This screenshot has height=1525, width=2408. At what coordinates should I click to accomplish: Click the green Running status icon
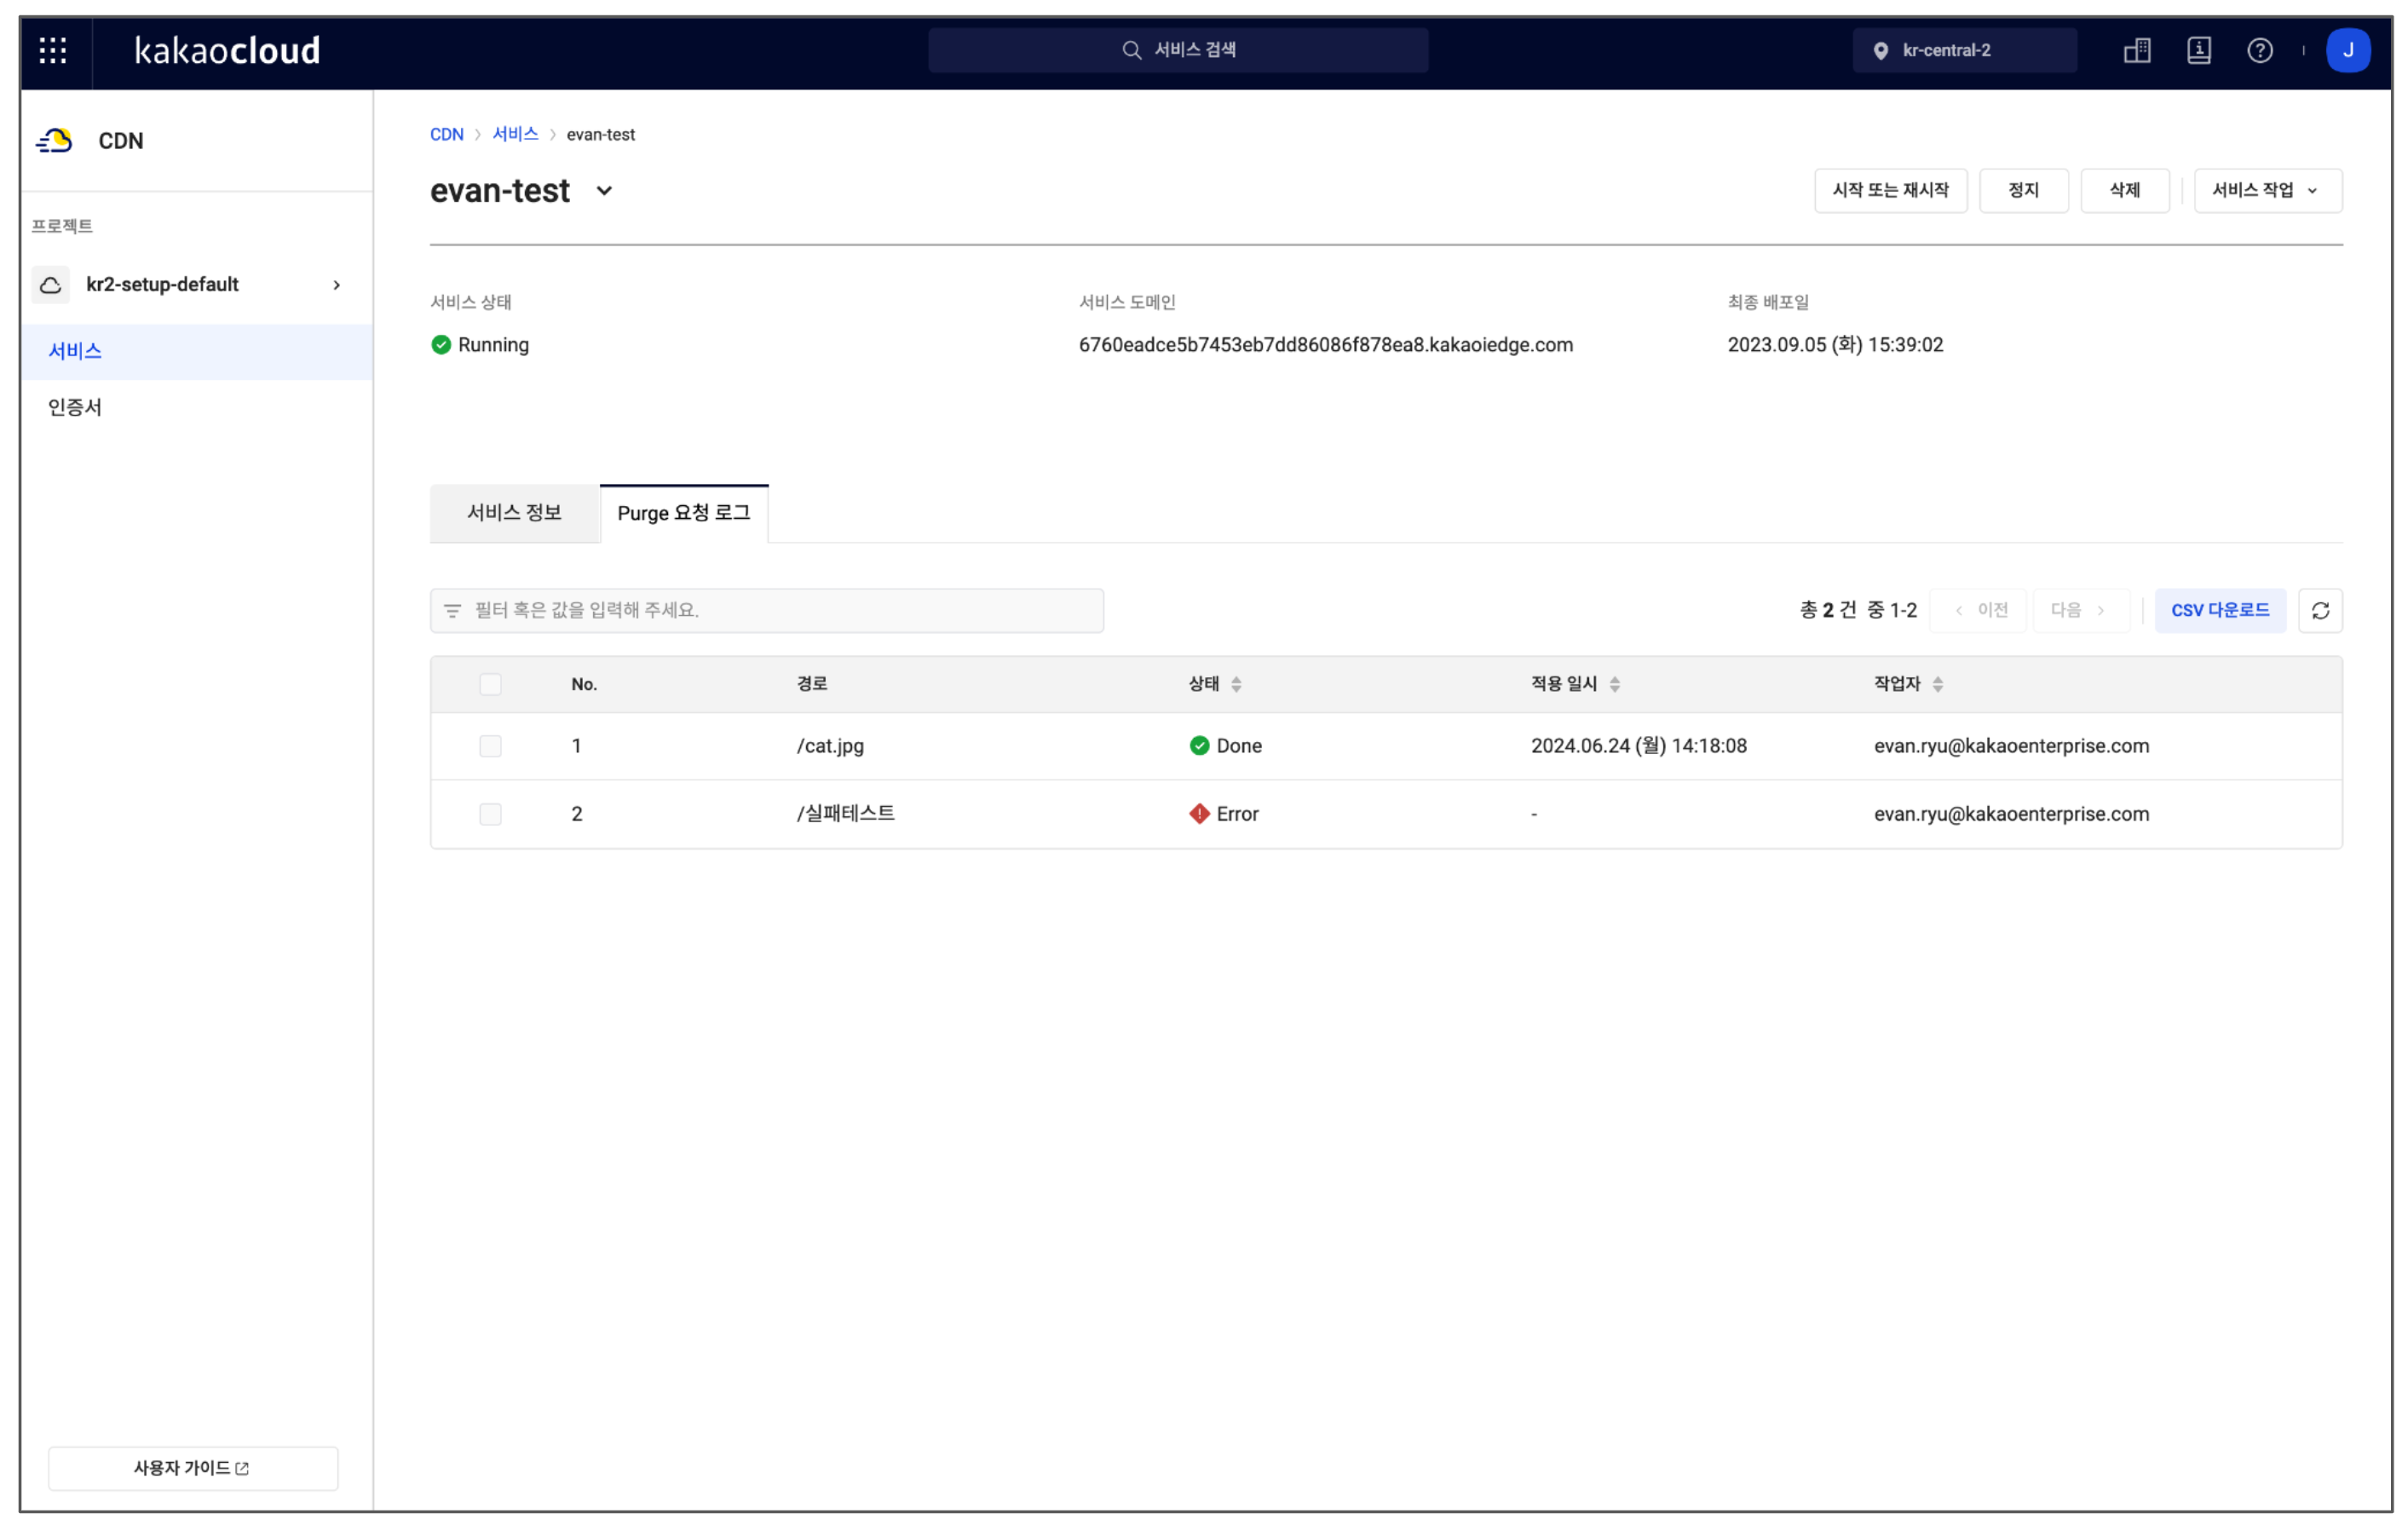coord(441,345)
